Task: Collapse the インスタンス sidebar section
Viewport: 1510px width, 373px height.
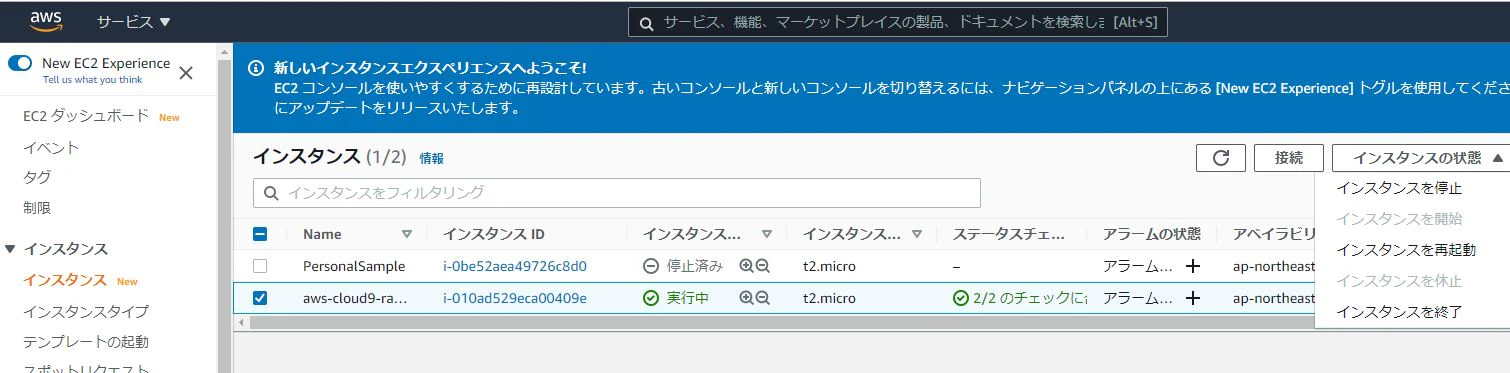Action: pyautogui.click(x=11, y=248)
